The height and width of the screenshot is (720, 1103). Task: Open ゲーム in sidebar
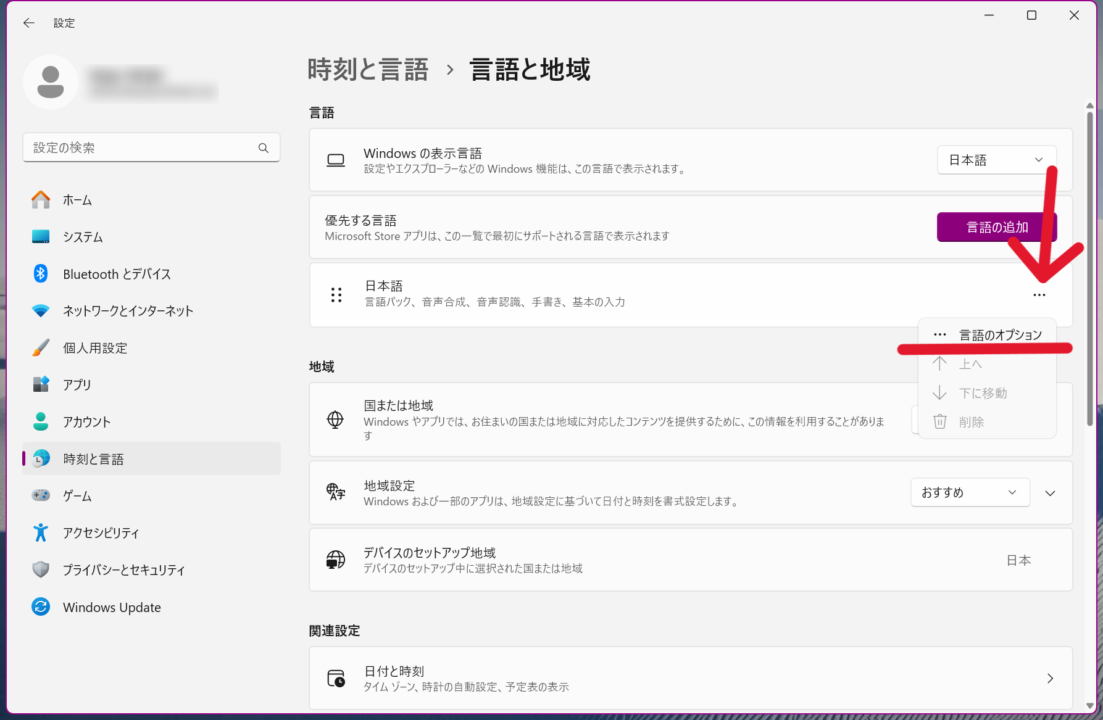pos(151,496)
